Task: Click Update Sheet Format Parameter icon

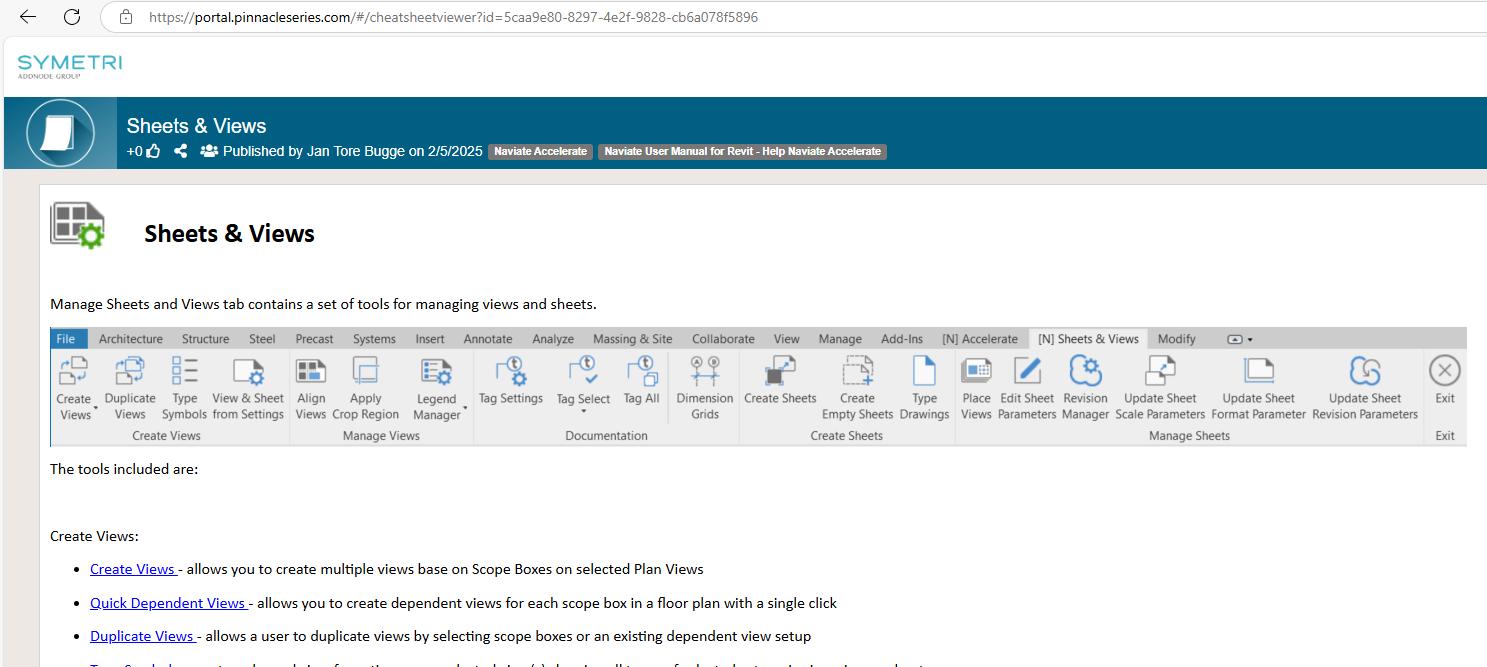Action: pyautogui.click(x=1258, y=372)
